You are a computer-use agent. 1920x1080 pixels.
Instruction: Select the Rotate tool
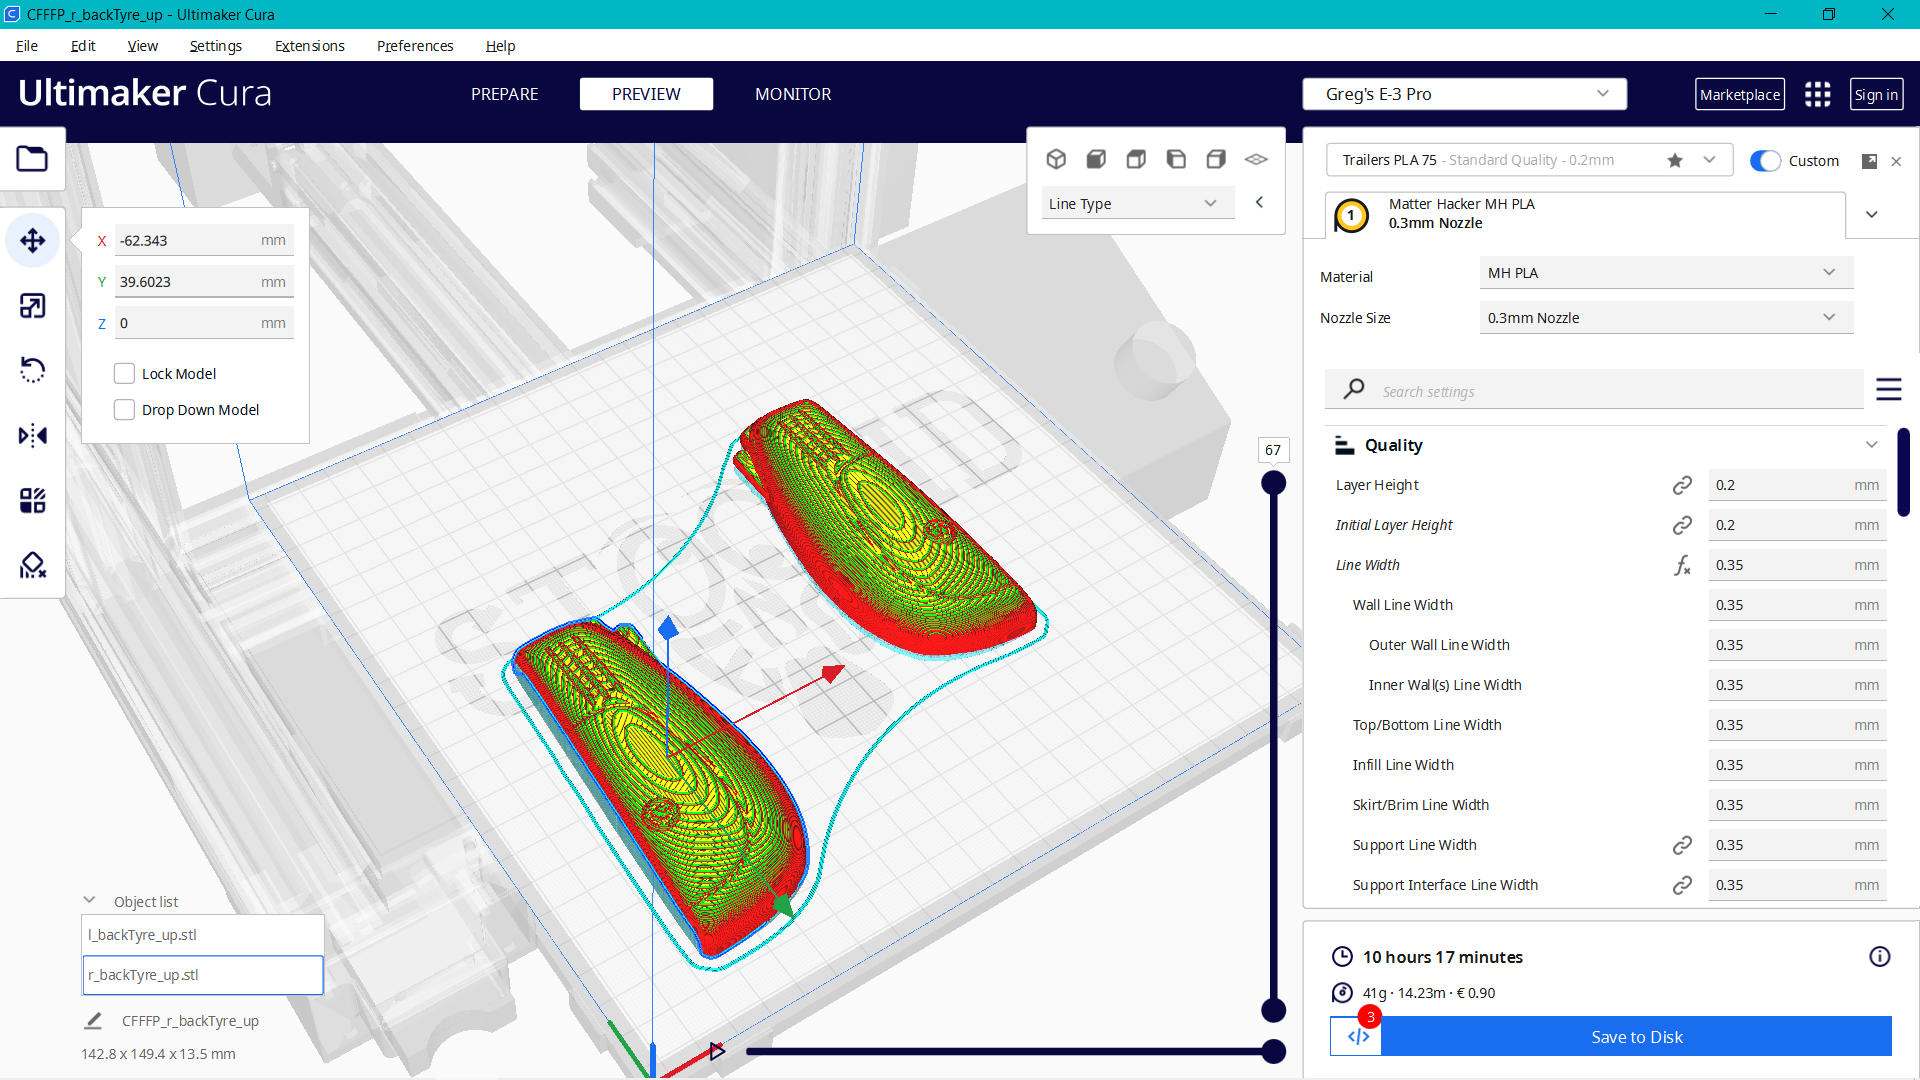click(33, 370)
